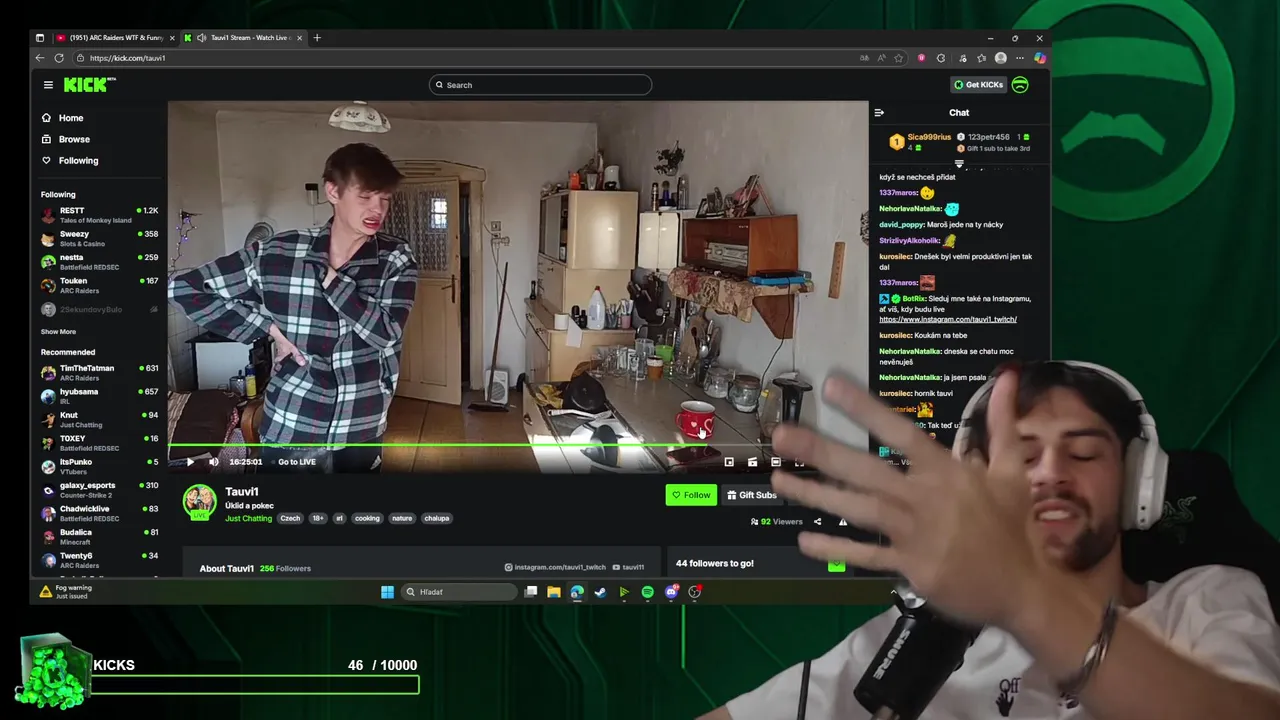Open nestta channel in sidebar

pos(100,262)
